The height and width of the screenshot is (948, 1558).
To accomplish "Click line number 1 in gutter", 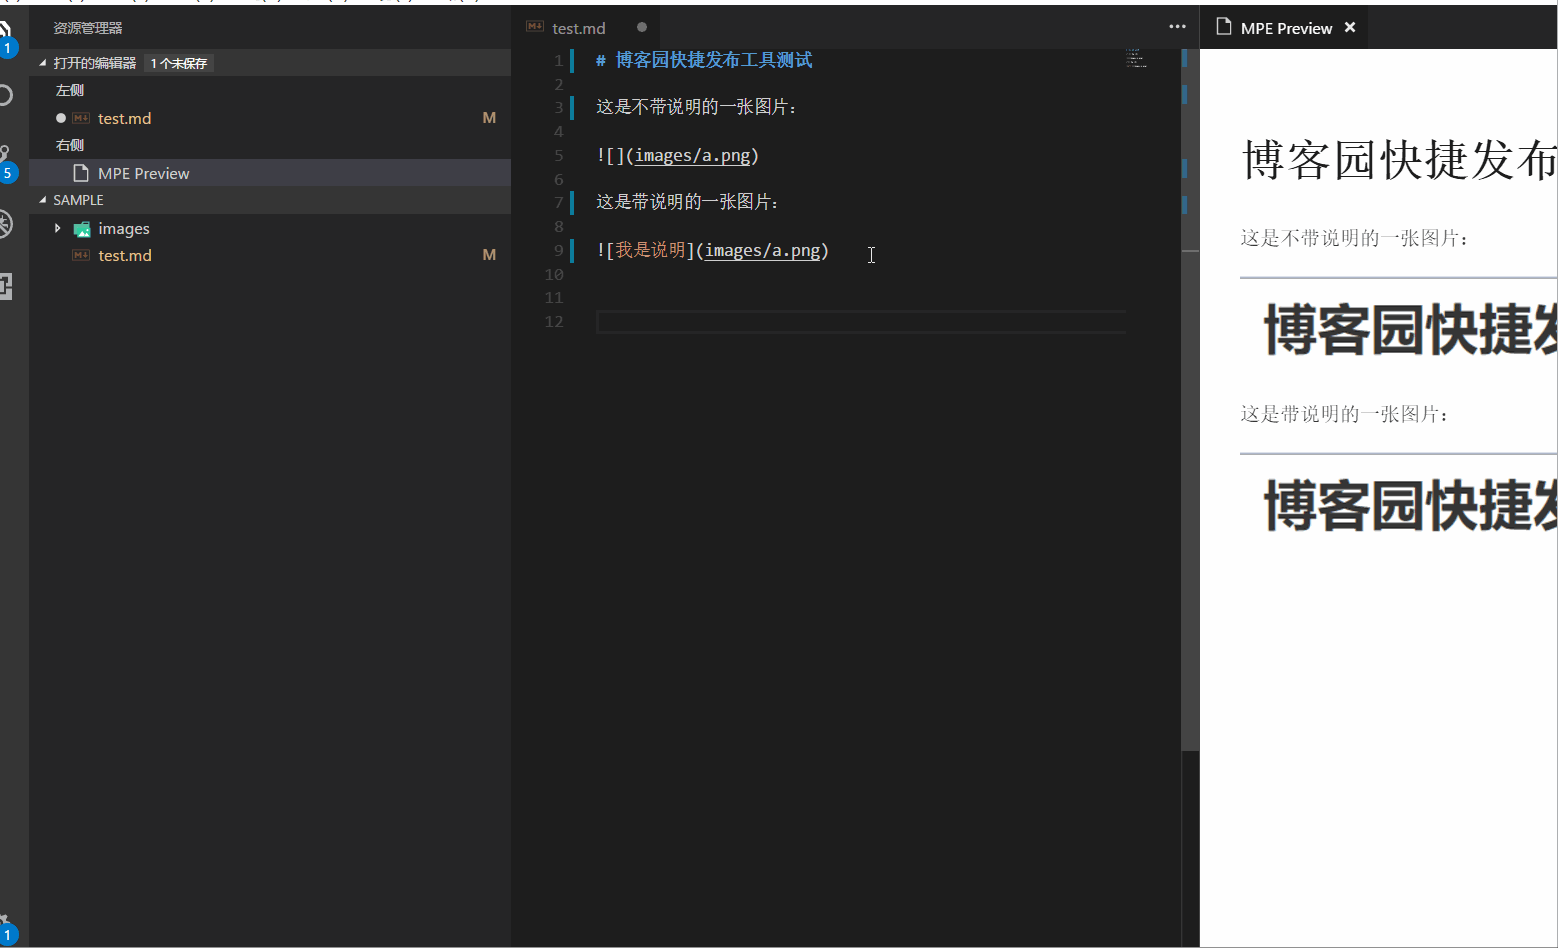I will (558, 60).
